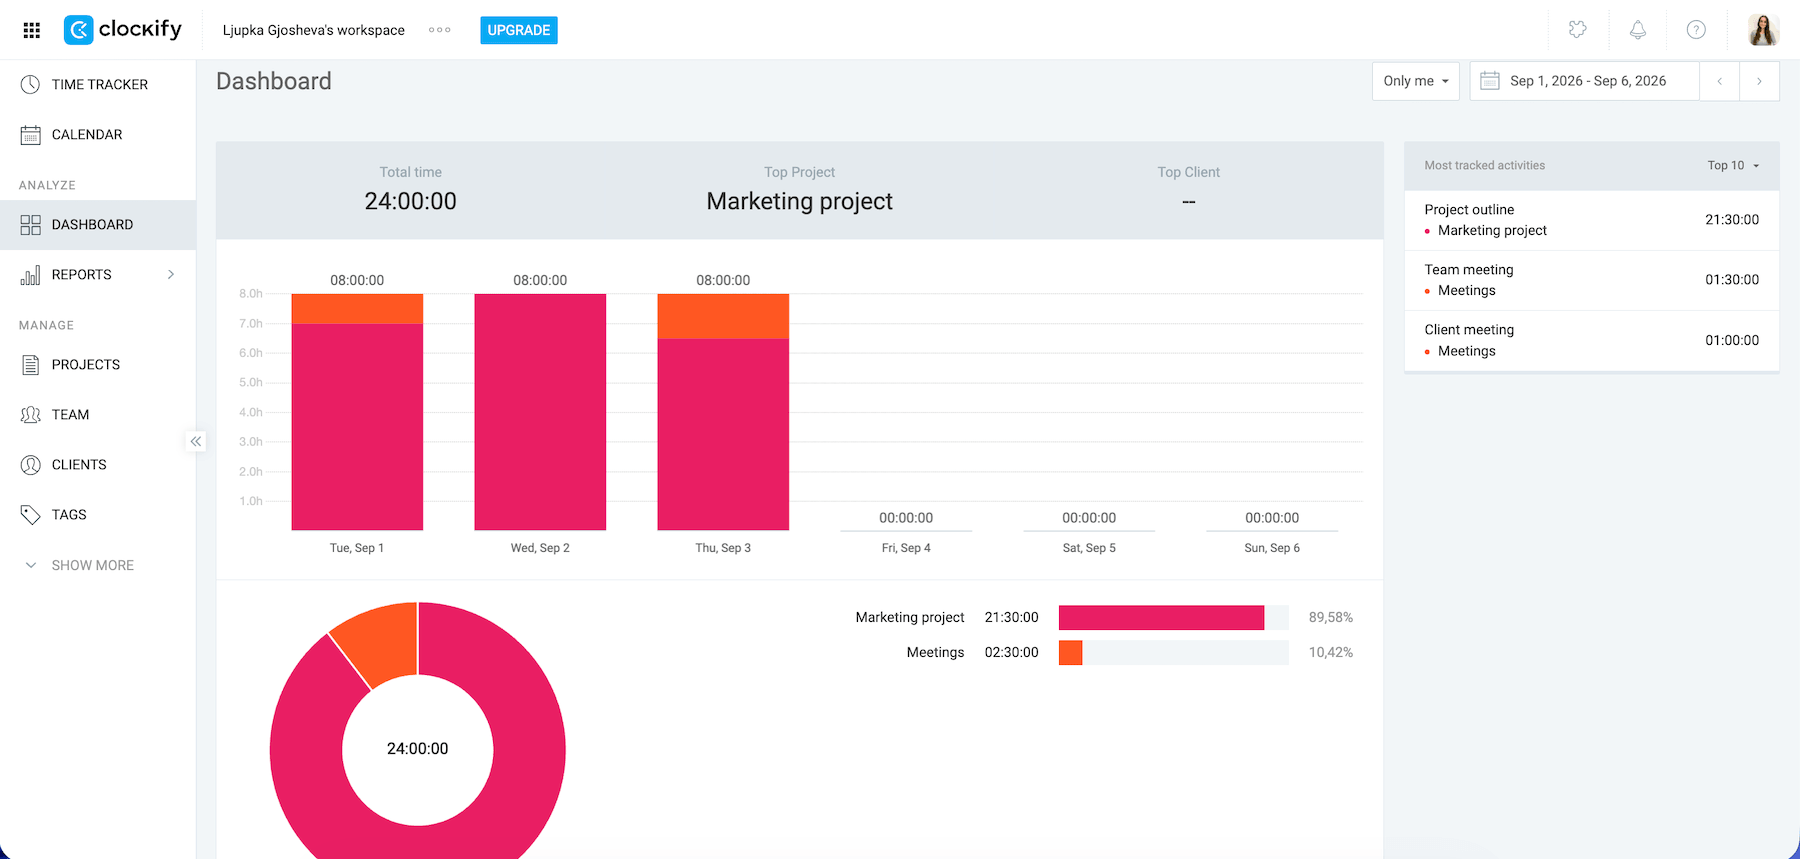Select Project outline activity row
The height and width of the screenshot is (859, 1800).
pyautogui.click(x=1592, y=220)
